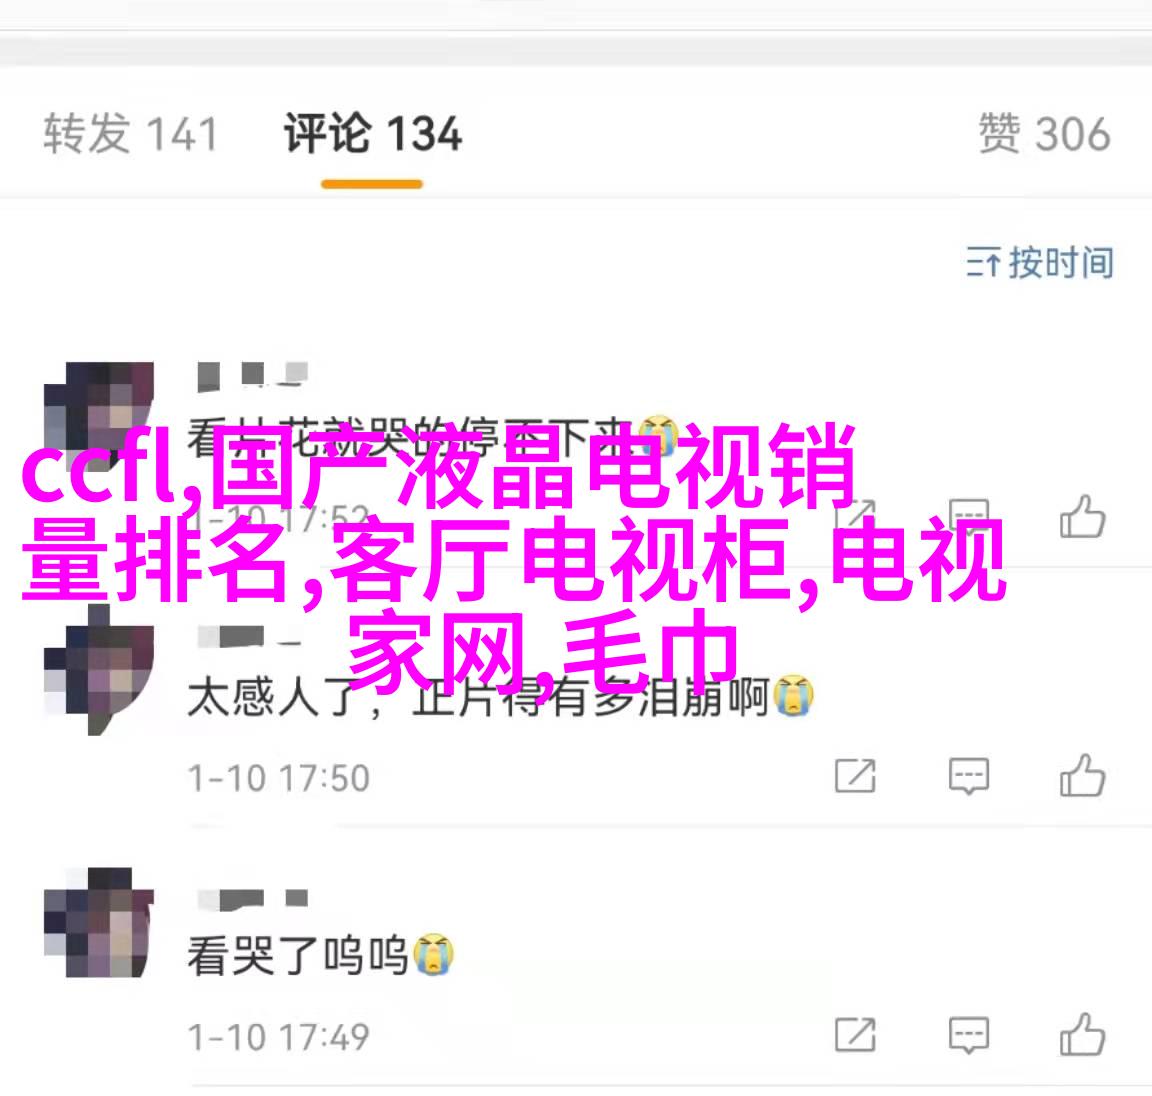The height and width of the screenshot is (1096, 1152).
Task: Reply to the 看哭了呜呜 comment
Action: coord(969,1036)
